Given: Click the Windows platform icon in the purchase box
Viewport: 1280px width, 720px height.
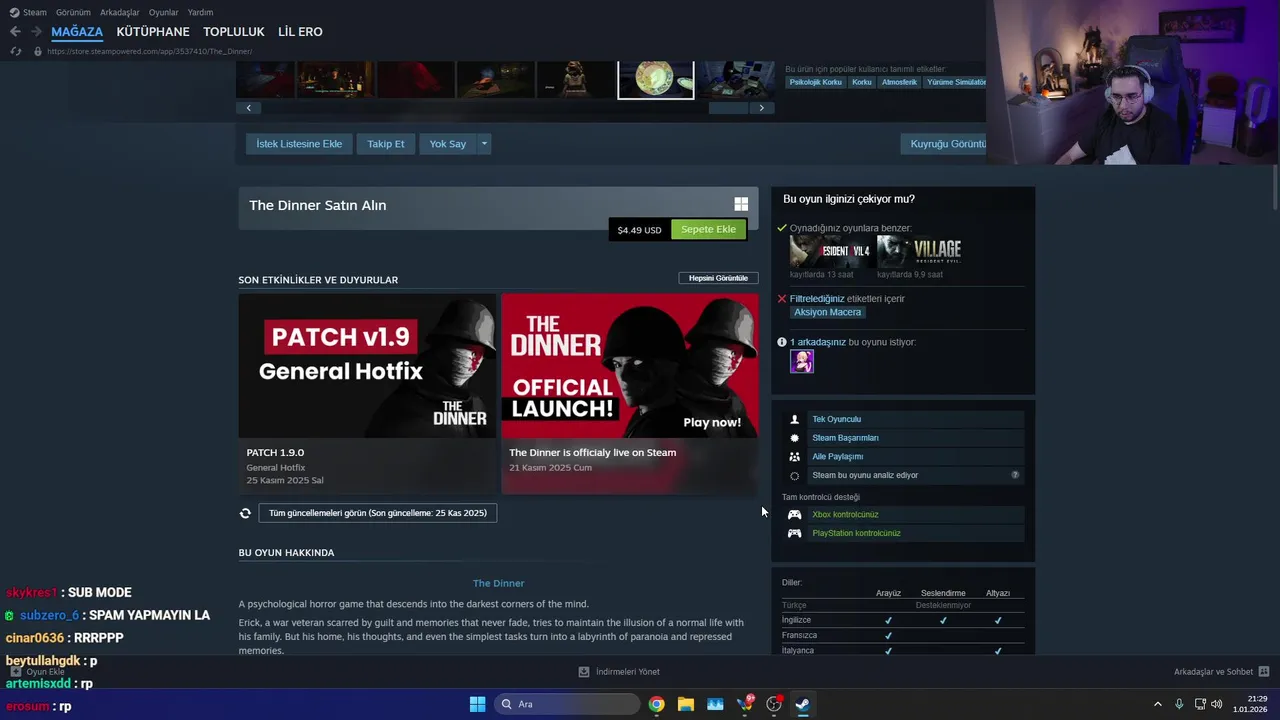Looking at the screenshot, I should click(741, 204).
